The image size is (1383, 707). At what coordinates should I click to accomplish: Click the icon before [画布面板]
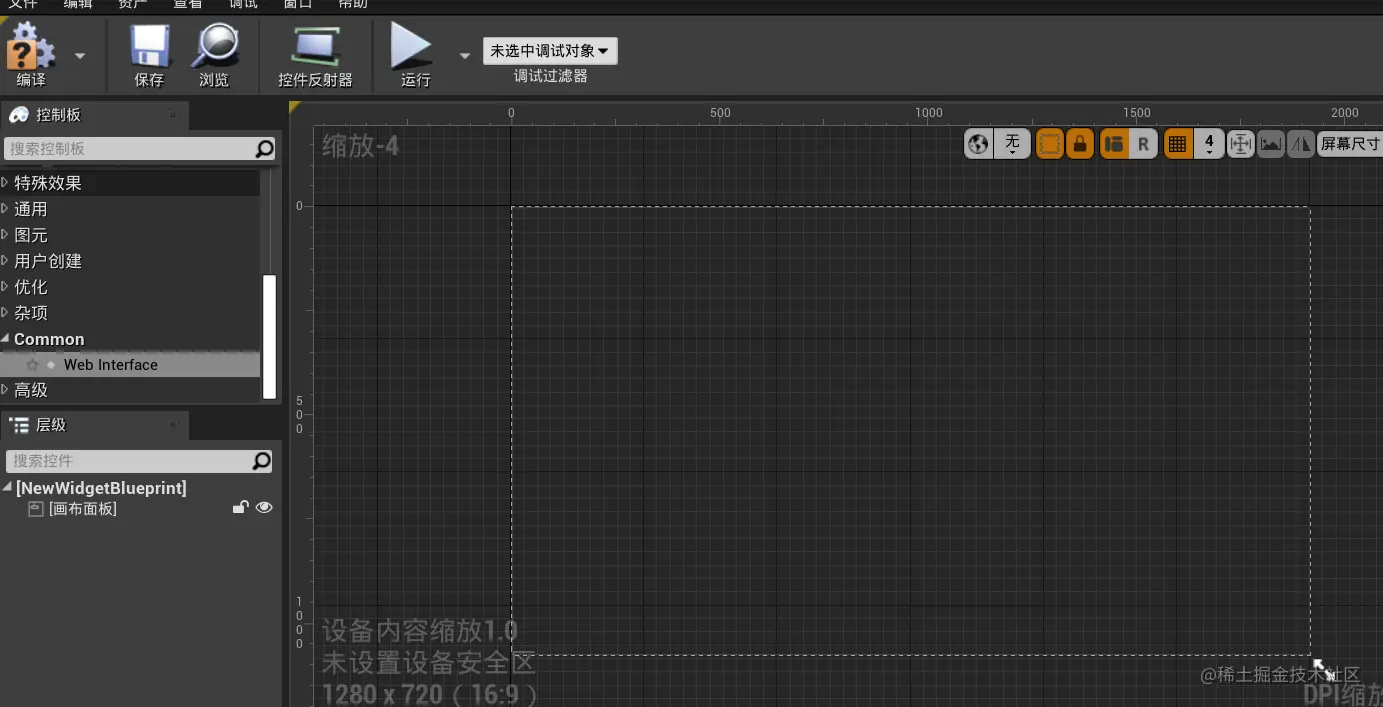(x=36, y=509)
